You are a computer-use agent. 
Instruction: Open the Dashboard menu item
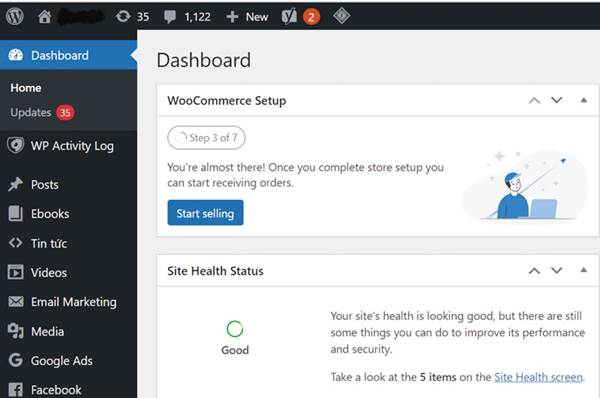click(68, 55)
